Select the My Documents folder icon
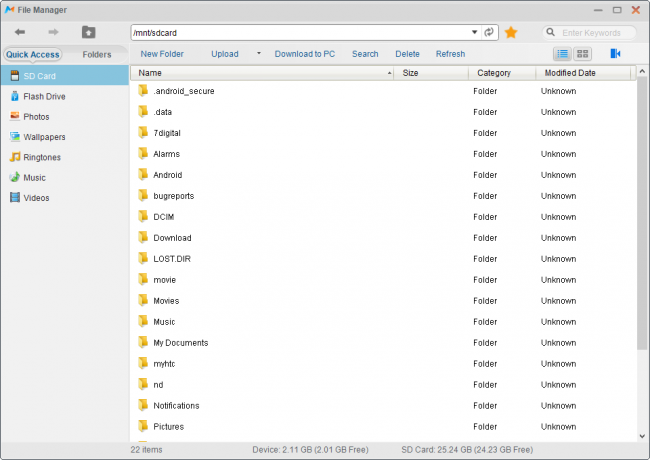650x460 pixels. click(143, 342)
